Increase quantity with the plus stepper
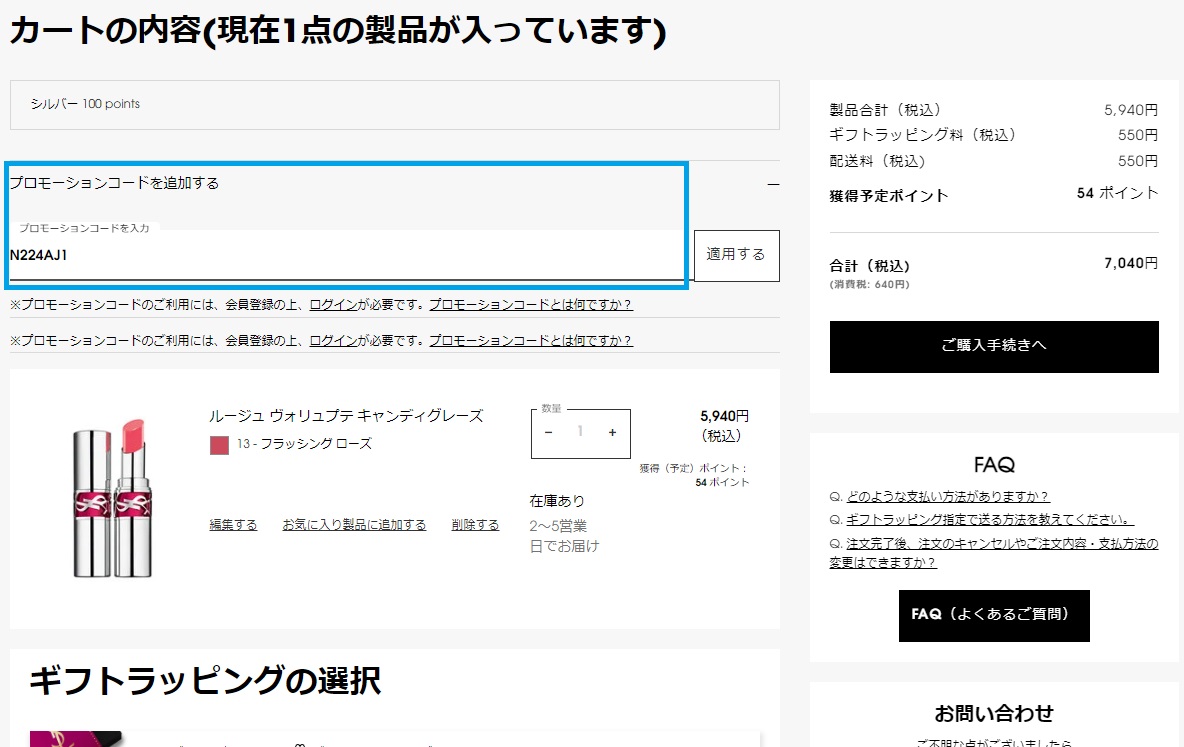This screenshot has height=747, width=1184. (612, 433)
